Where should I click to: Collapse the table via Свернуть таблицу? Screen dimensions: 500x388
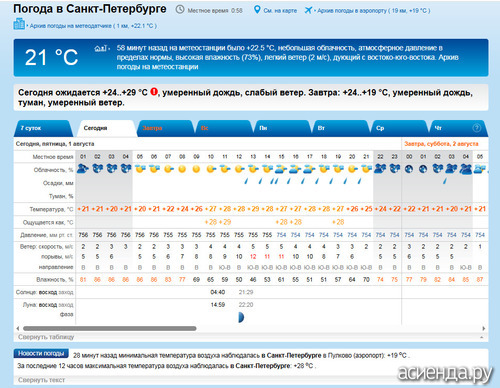(x=46, y=337)
